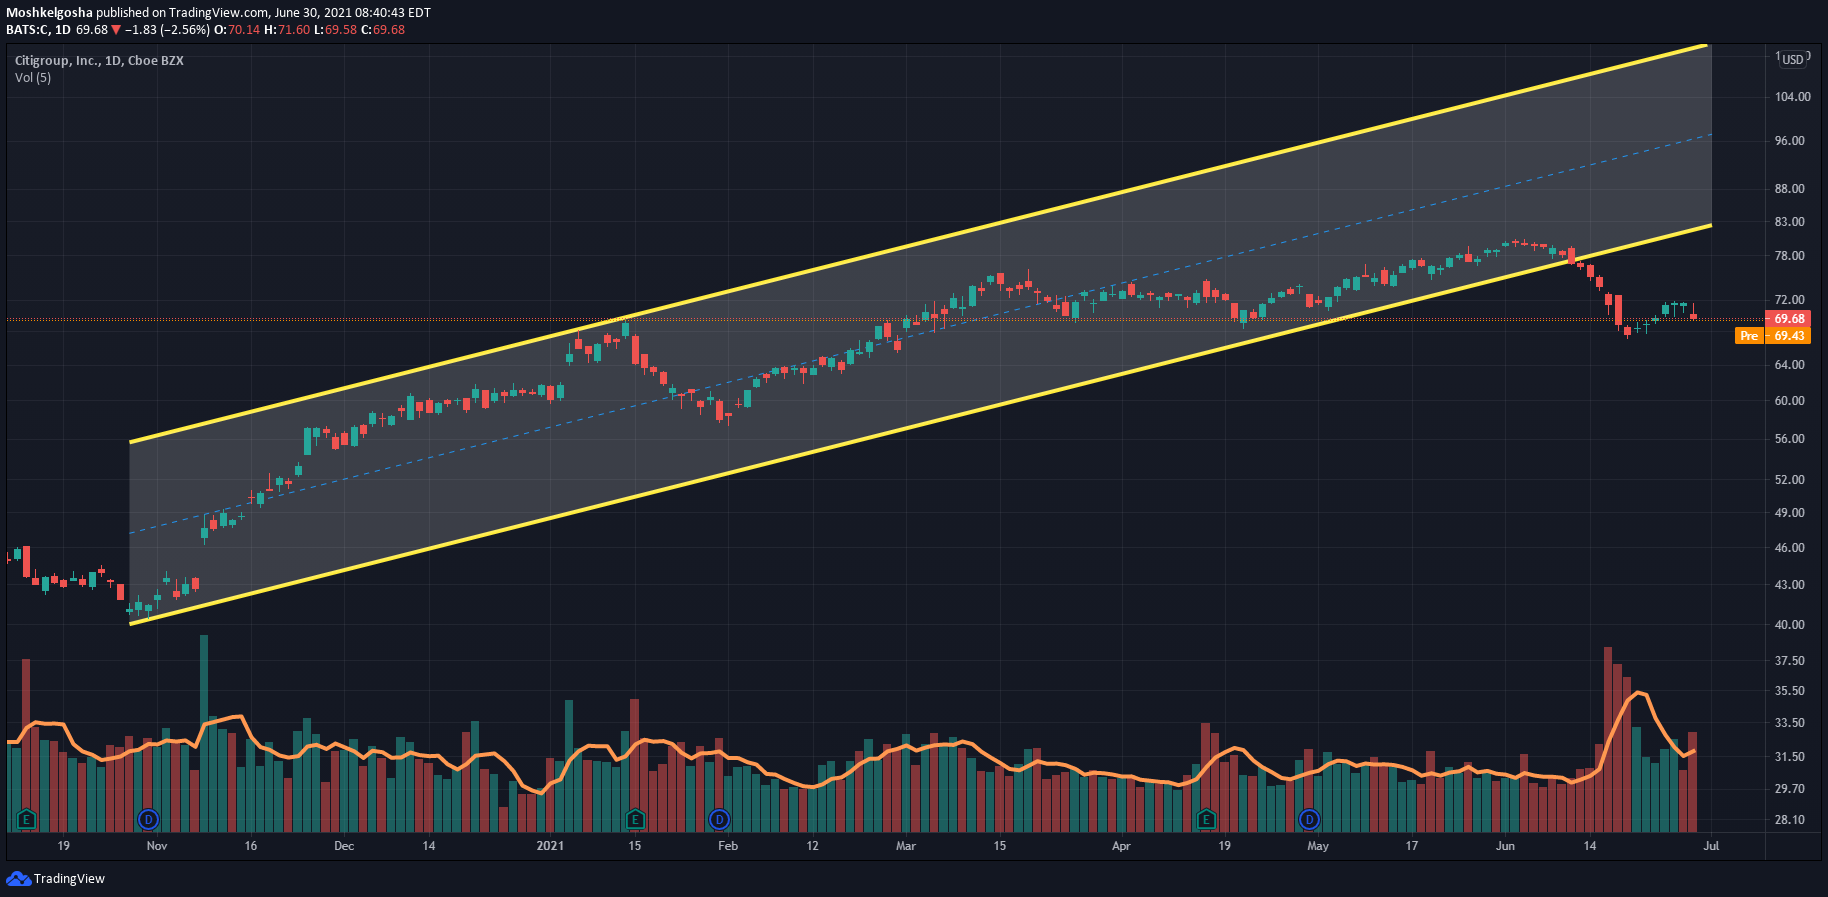Click the USD currency label on price axis
The width and height of the screenshot is (1828, 897).
pyautogui.click(x=1793, y=59)
